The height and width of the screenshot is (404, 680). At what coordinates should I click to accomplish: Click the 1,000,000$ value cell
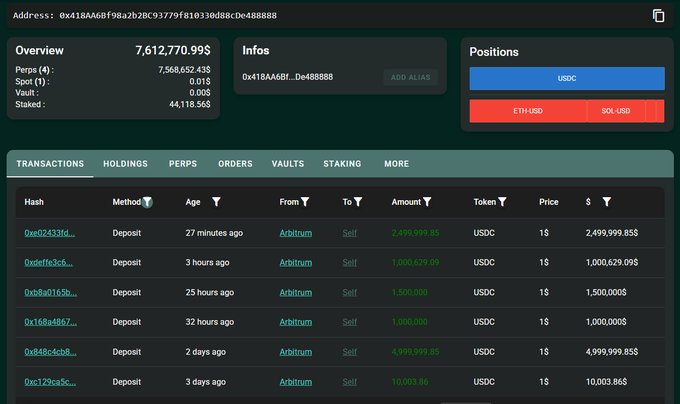click(606, 322)
